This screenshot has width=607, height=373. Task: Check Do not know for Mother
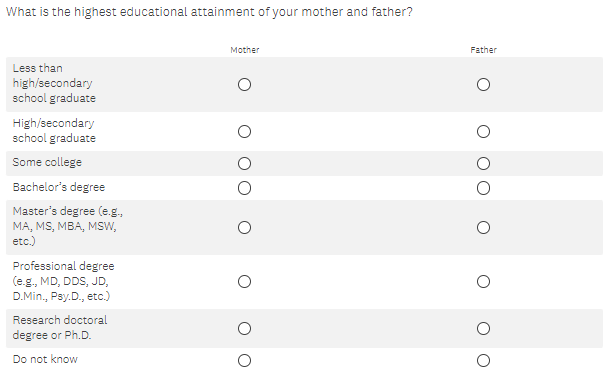click(244, 360)
